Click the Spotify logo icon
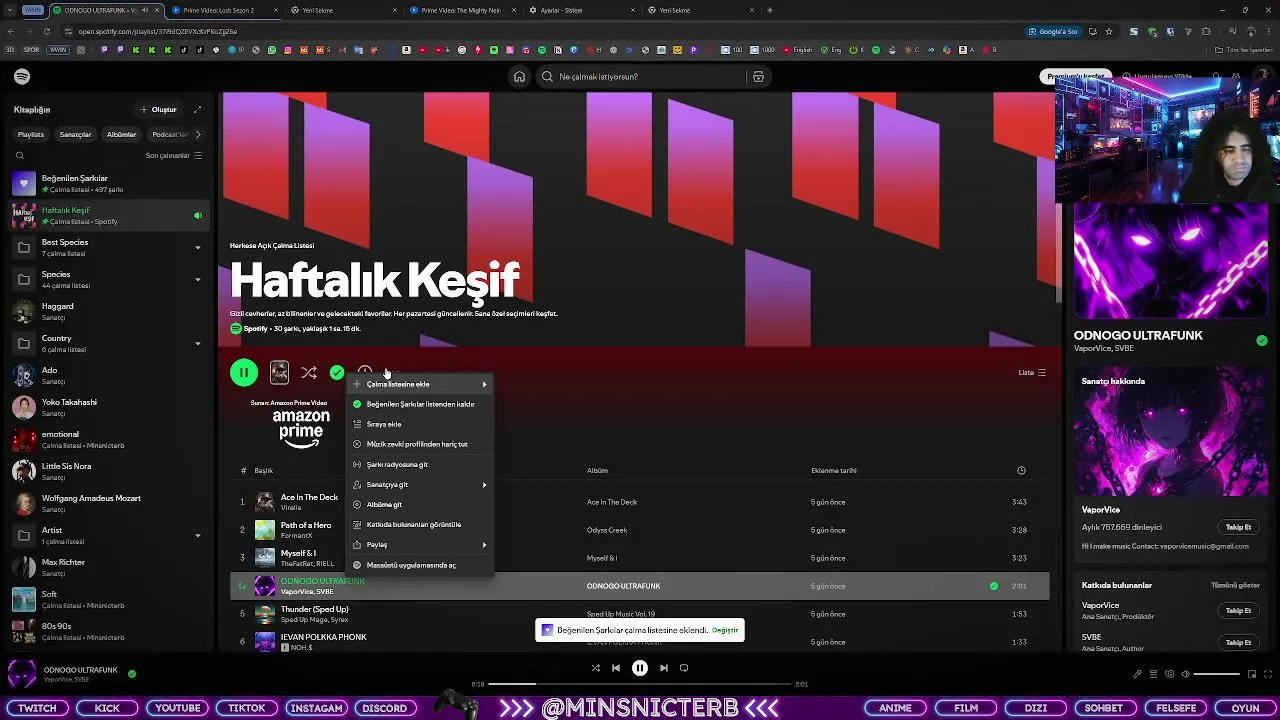The width and height of the screenshot is (1280, 720). pos(22,77)
